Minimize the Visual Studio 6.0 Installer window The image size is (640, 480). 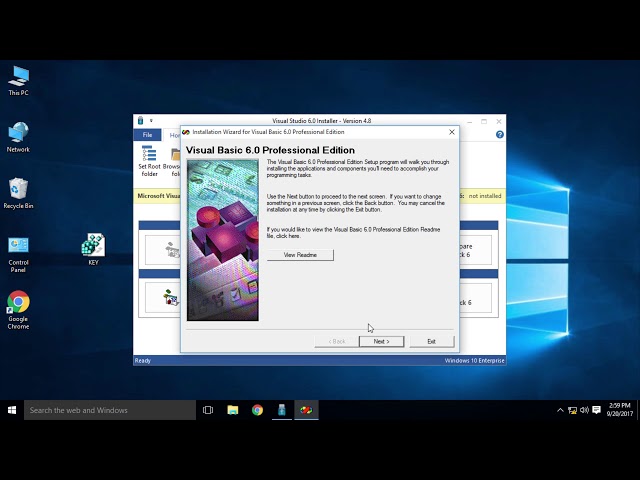pos(469,121)
